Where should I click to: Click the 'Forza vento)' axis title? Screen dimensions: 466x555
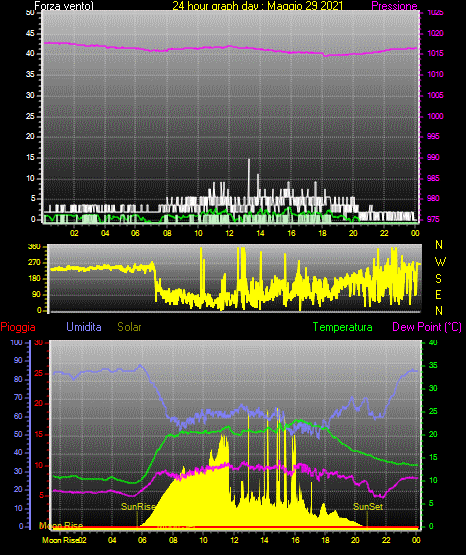tap(64, 6)
